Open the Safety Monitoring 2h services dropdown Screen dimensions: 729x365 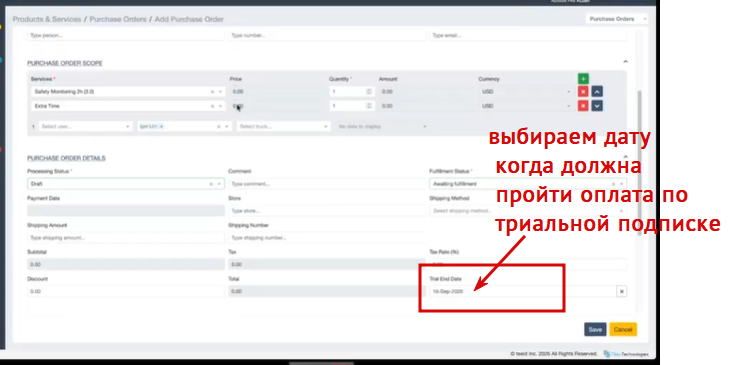coord(220,92)
